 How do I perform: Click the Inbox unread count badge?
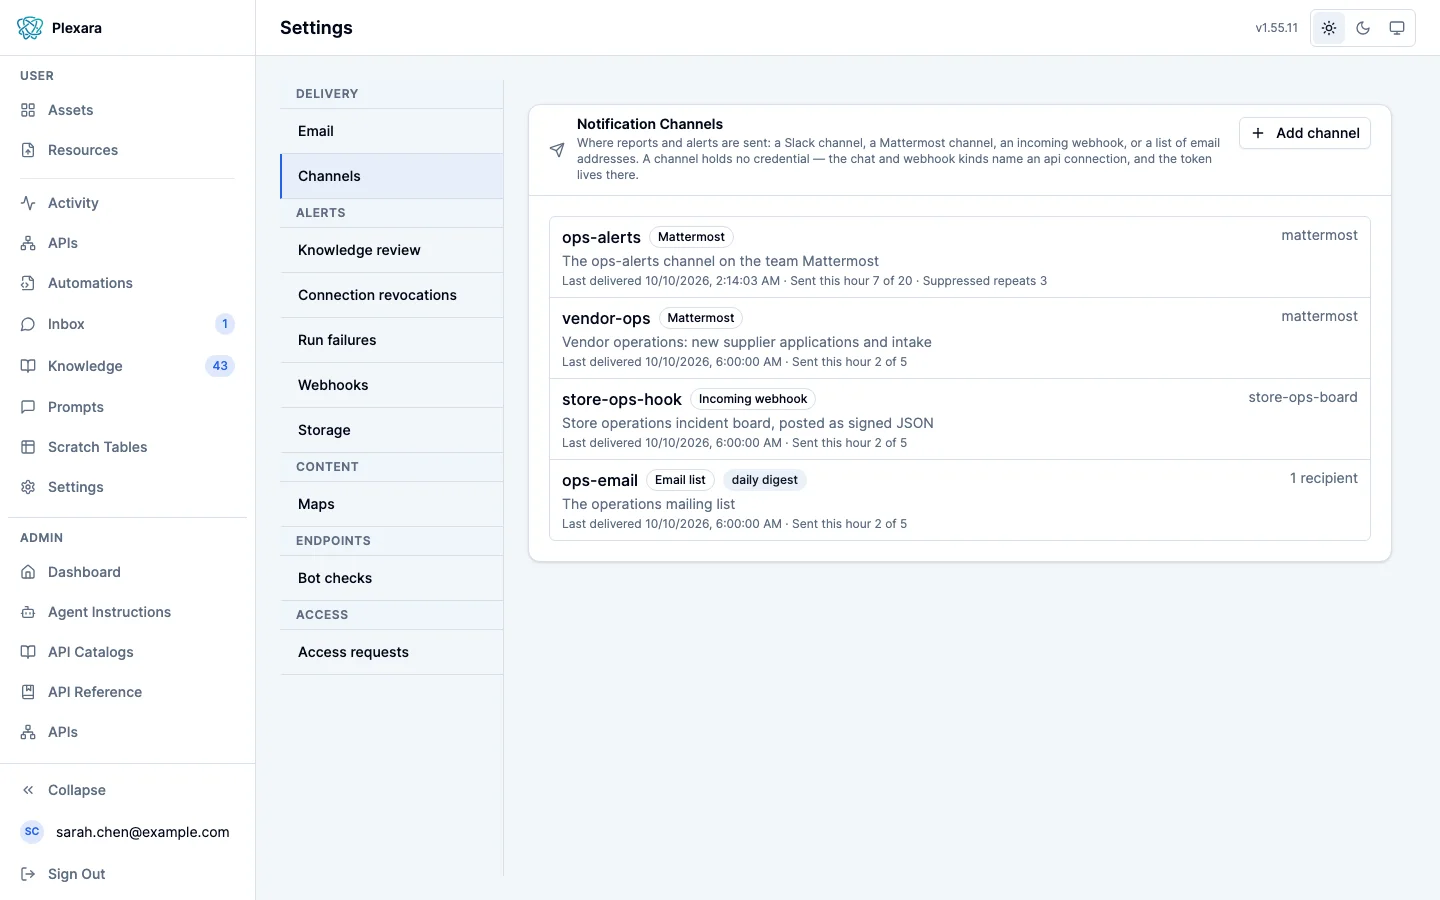(x=225, y=324)
